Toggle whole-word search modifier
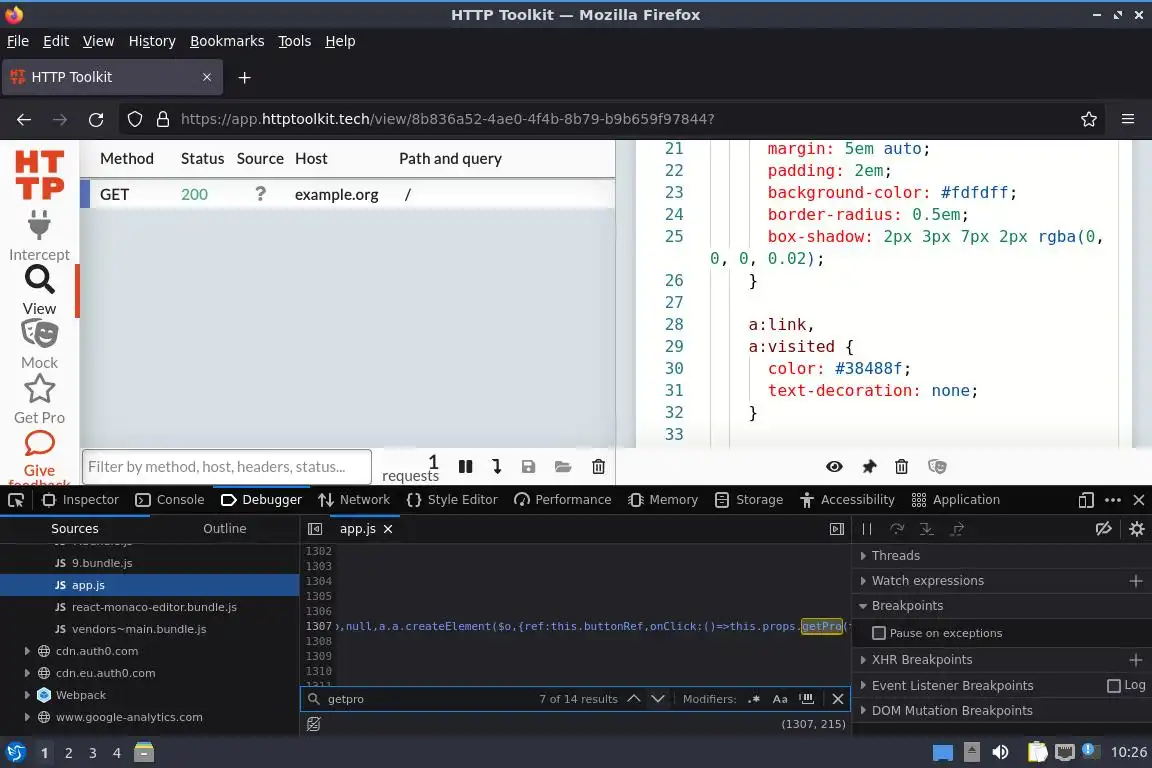This screenshot has height=768, width=1152. (x=807, y=699)
